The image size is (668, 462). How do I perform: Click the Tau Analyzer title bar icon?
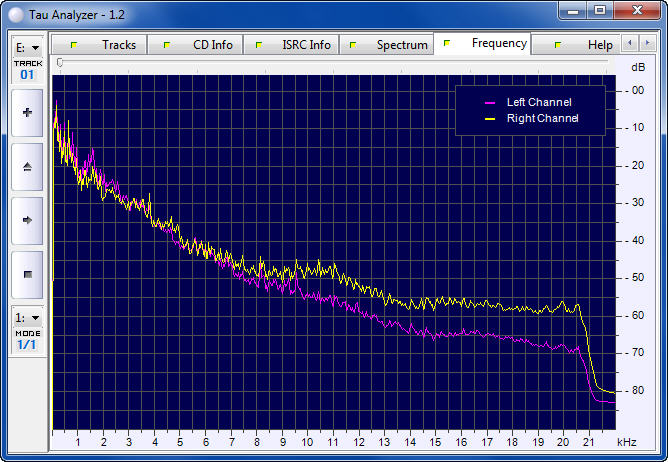click(x=16, y=15)
